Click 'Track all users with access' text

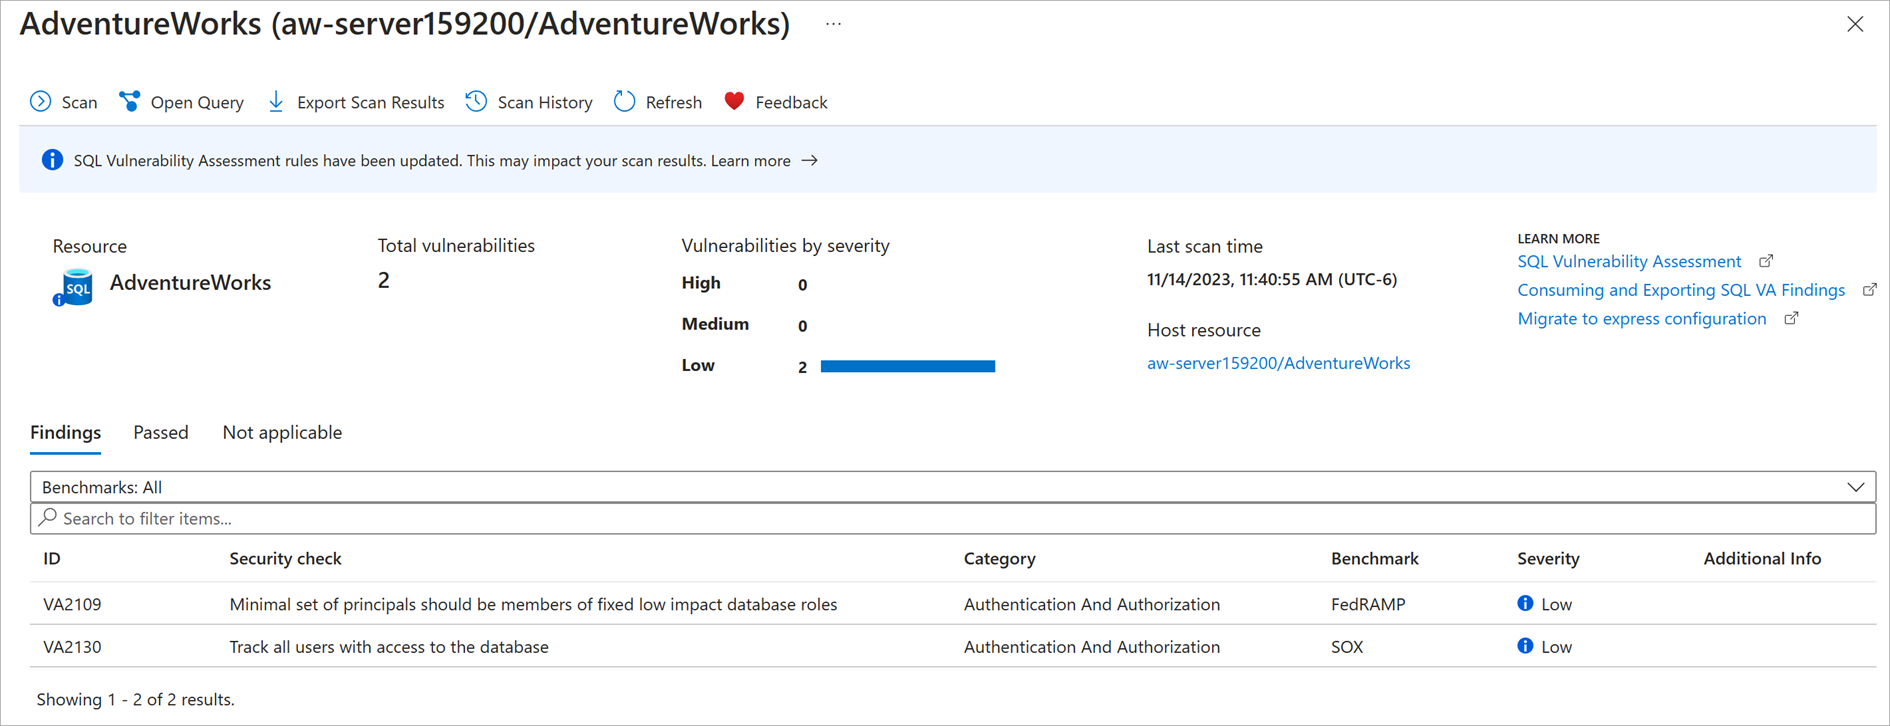389,647
